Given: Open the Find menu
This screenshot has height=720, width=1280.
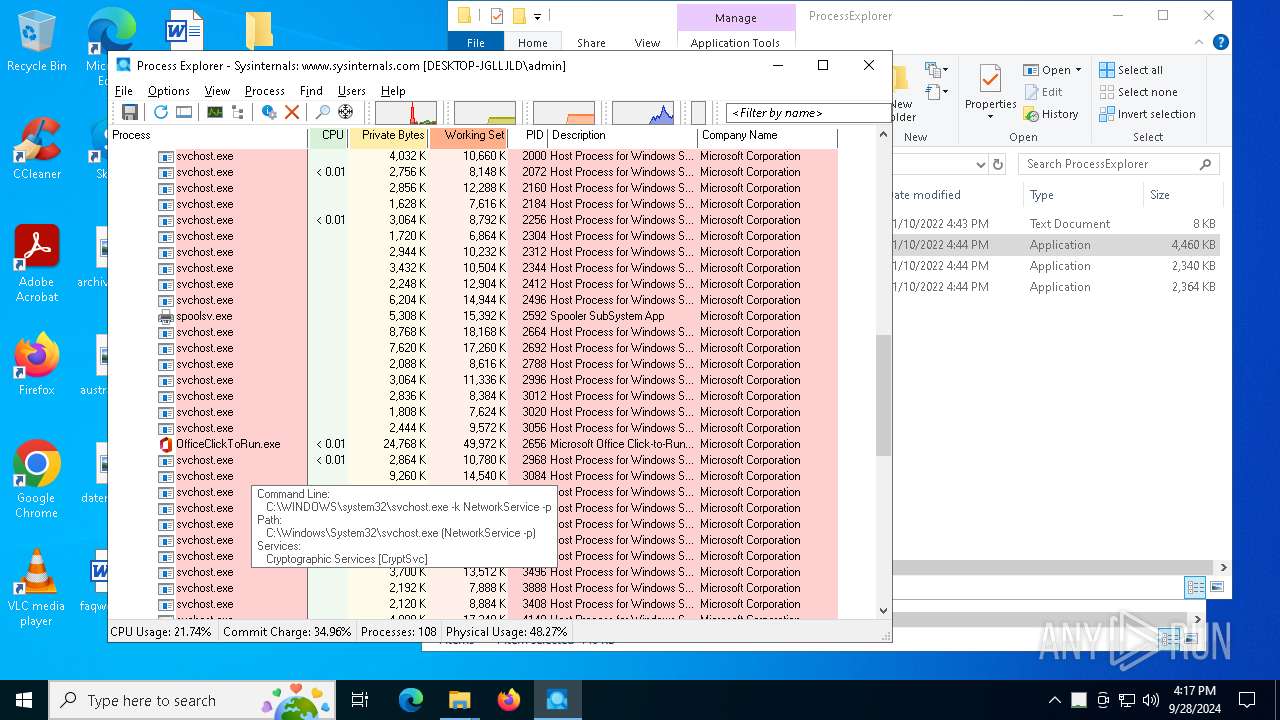Looking at the screenshot, I should click(x=311, y=90).
